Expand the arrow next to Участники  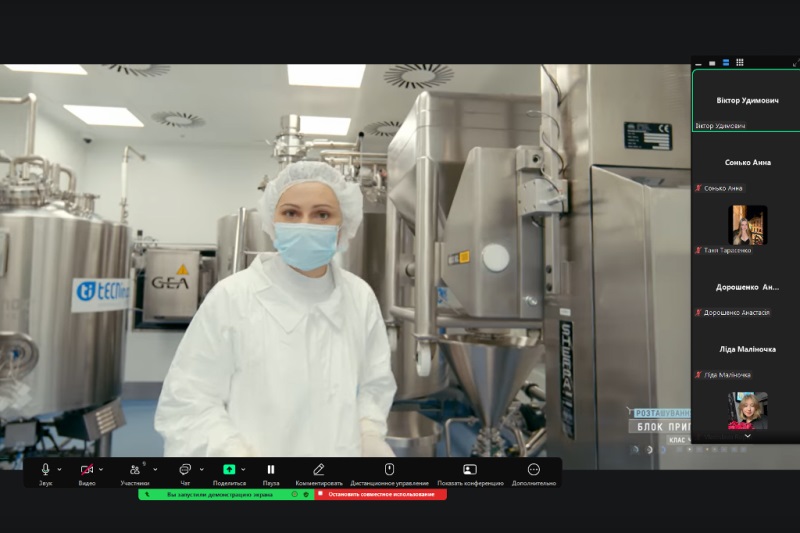point(155,470)
